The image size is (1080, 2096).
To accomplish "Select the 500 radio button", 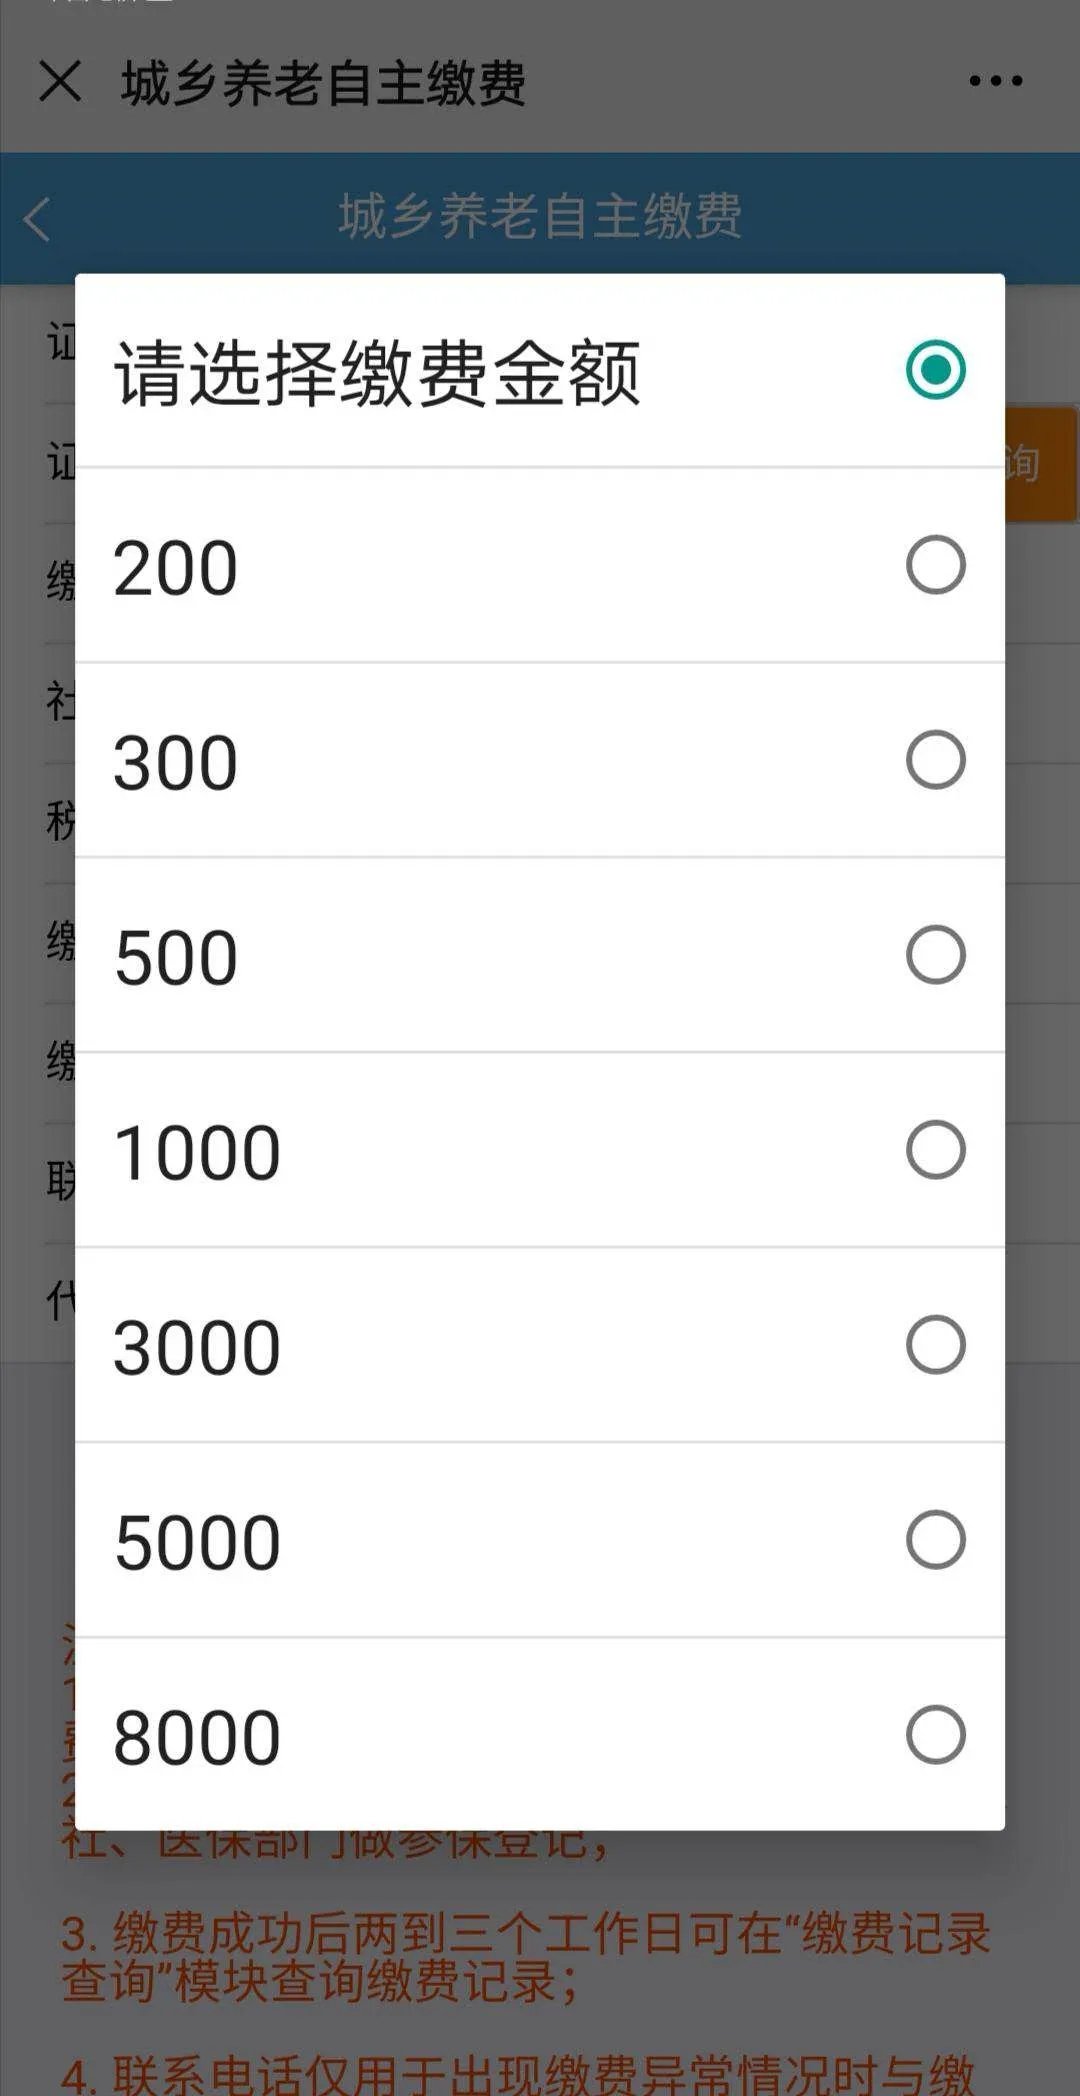I will pyautogui.click(x=935, y=955).
